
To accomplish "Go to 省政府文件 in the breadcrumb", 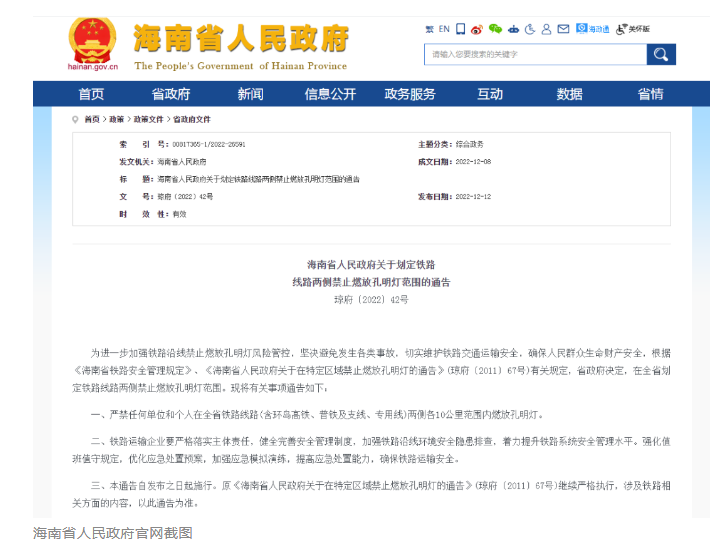I will [x=192, y=119].
